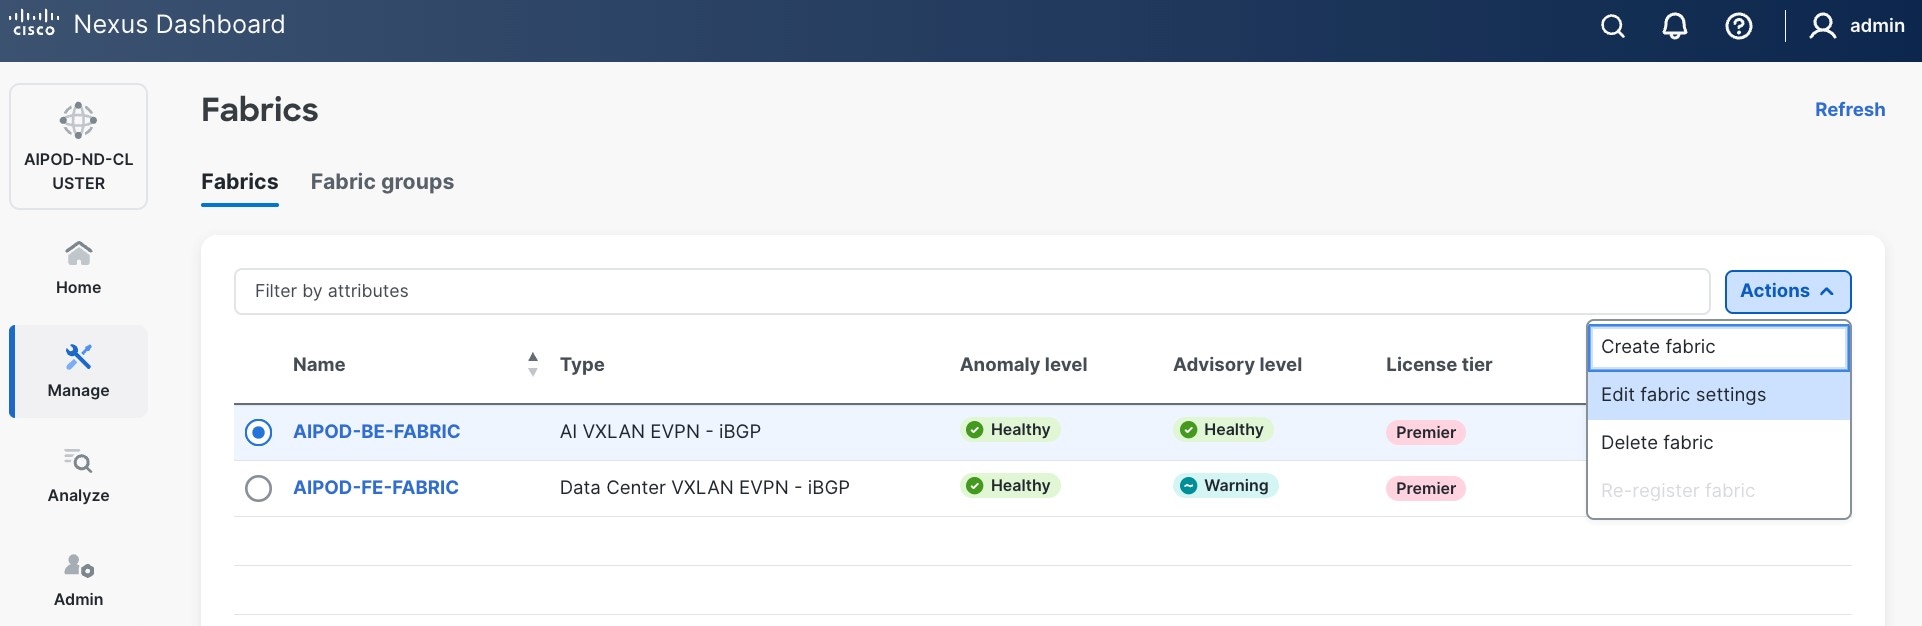This screenshot has height=626, width=1922.
Task: Choose Create fabric from the menu
Action: pyautogui.click(x=1718, y=347)
